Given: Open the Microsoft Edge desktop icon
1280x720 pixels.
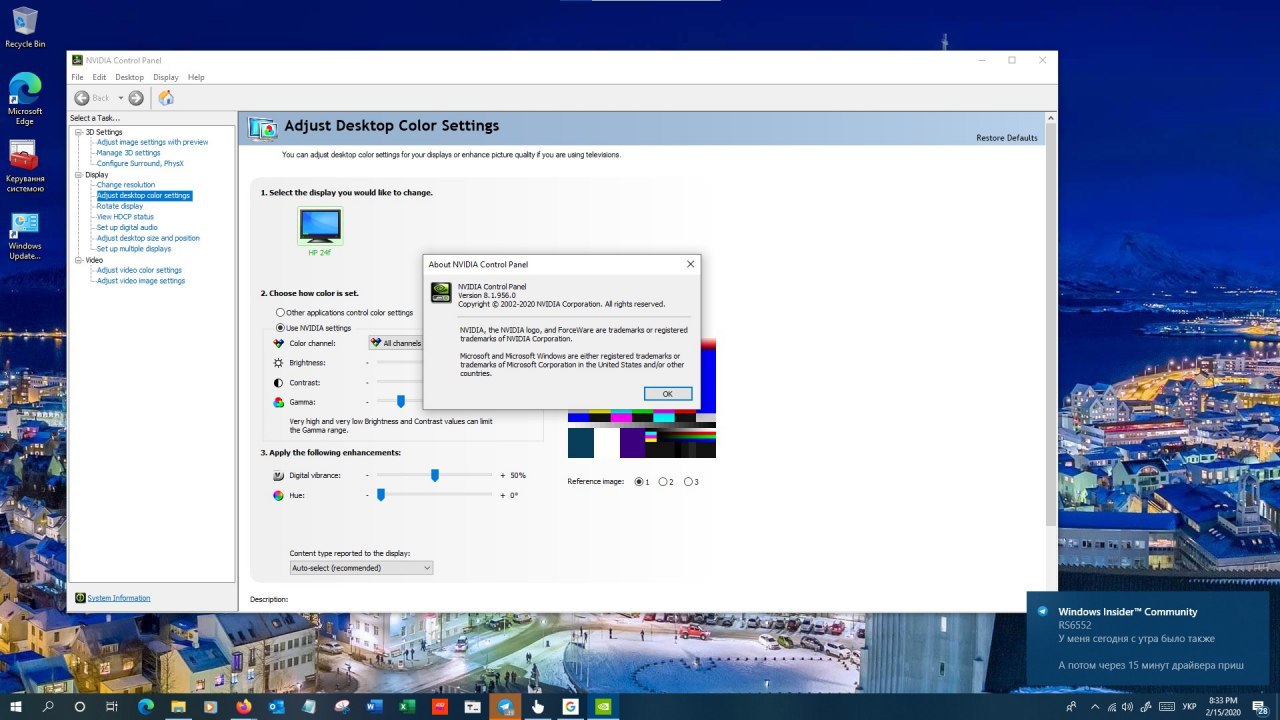Looking at the screenshot, I should click(25, 99).
